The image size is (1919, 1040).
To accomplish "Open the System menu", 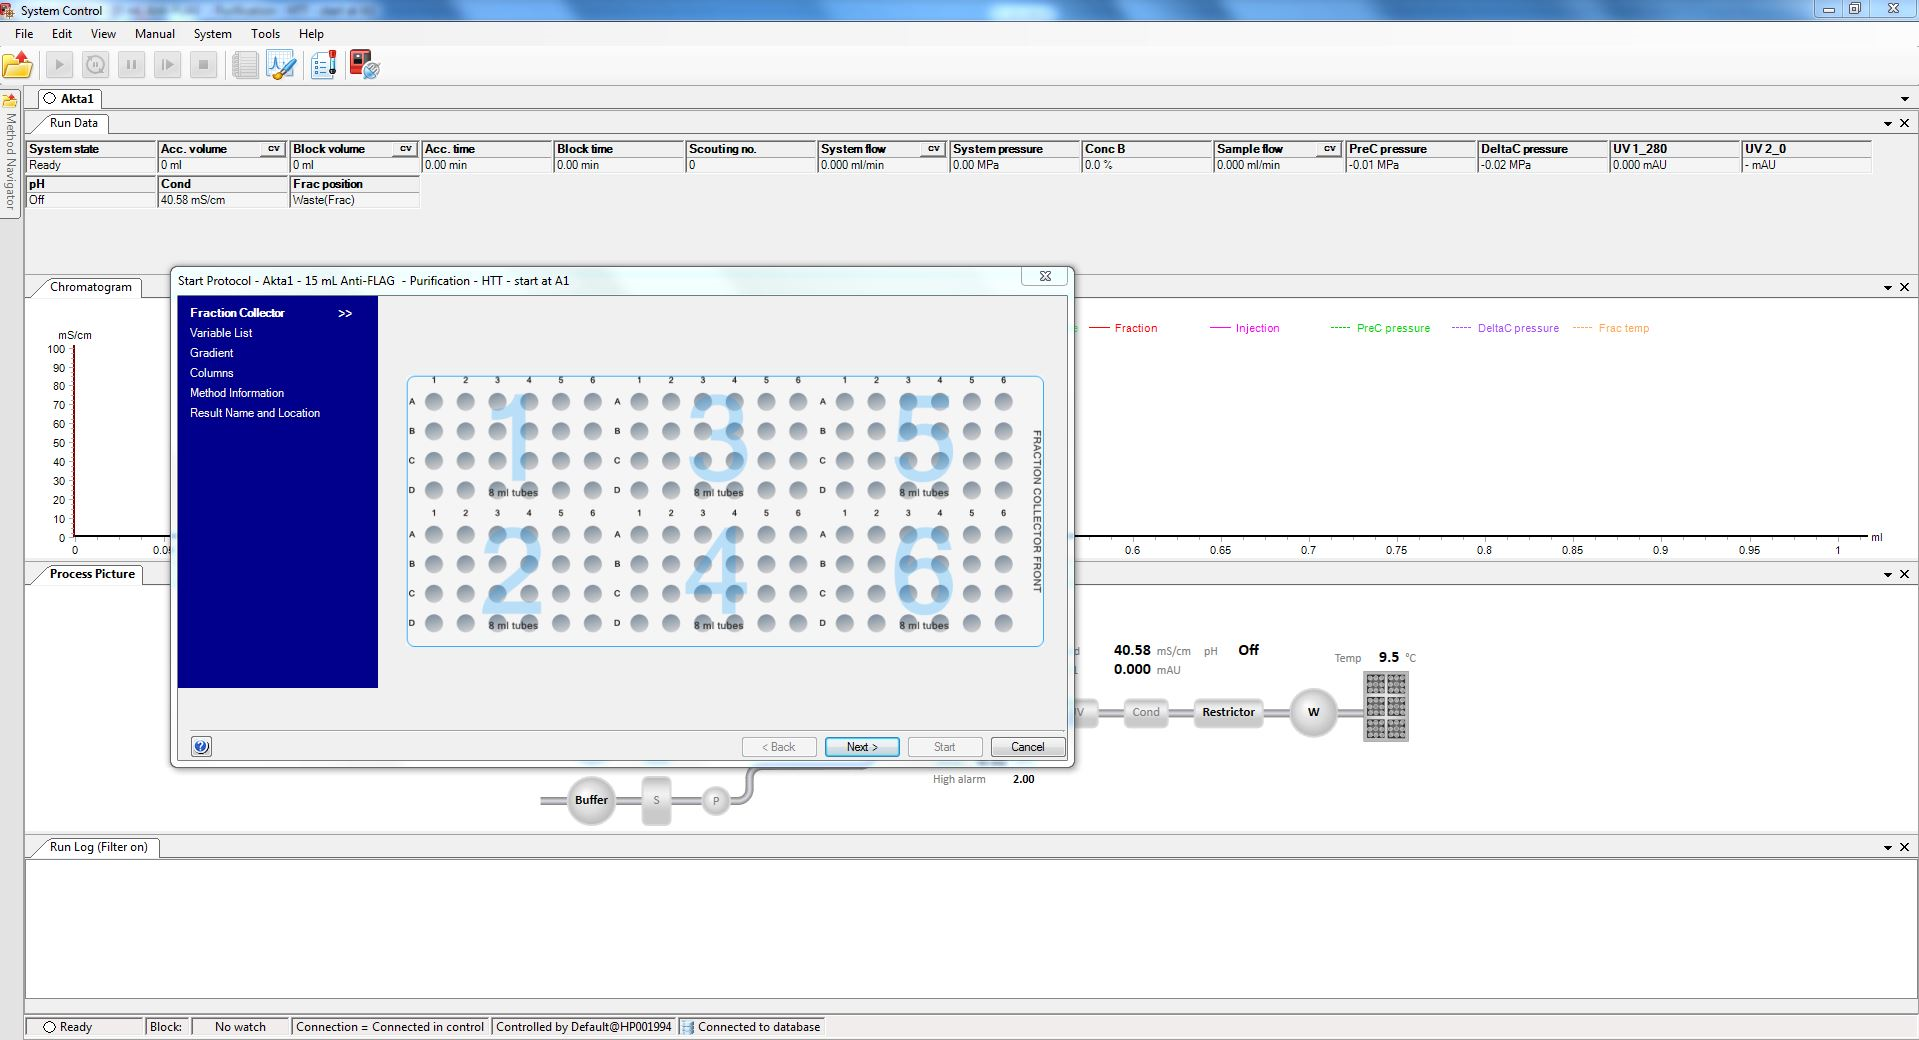I will 213,34.
